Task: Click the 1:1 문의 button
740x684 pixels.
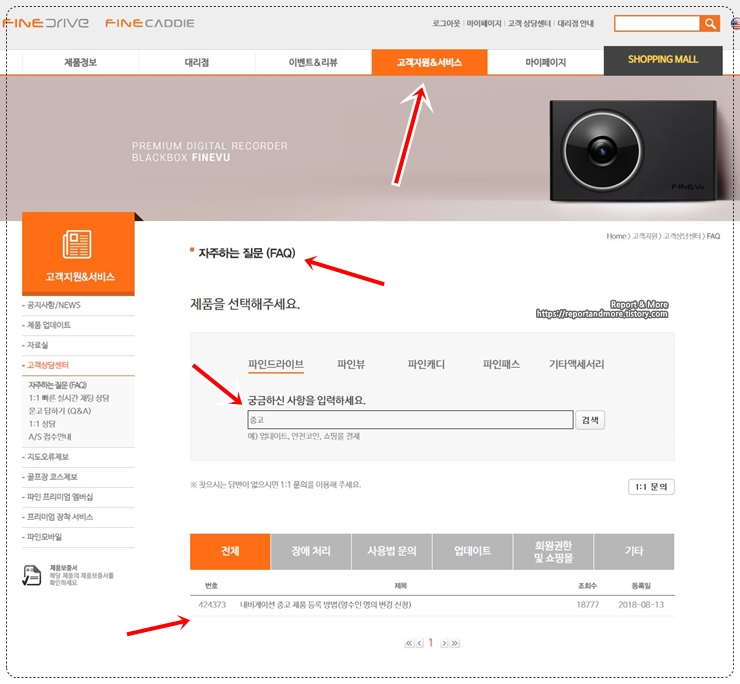Action: click(651, 487)
